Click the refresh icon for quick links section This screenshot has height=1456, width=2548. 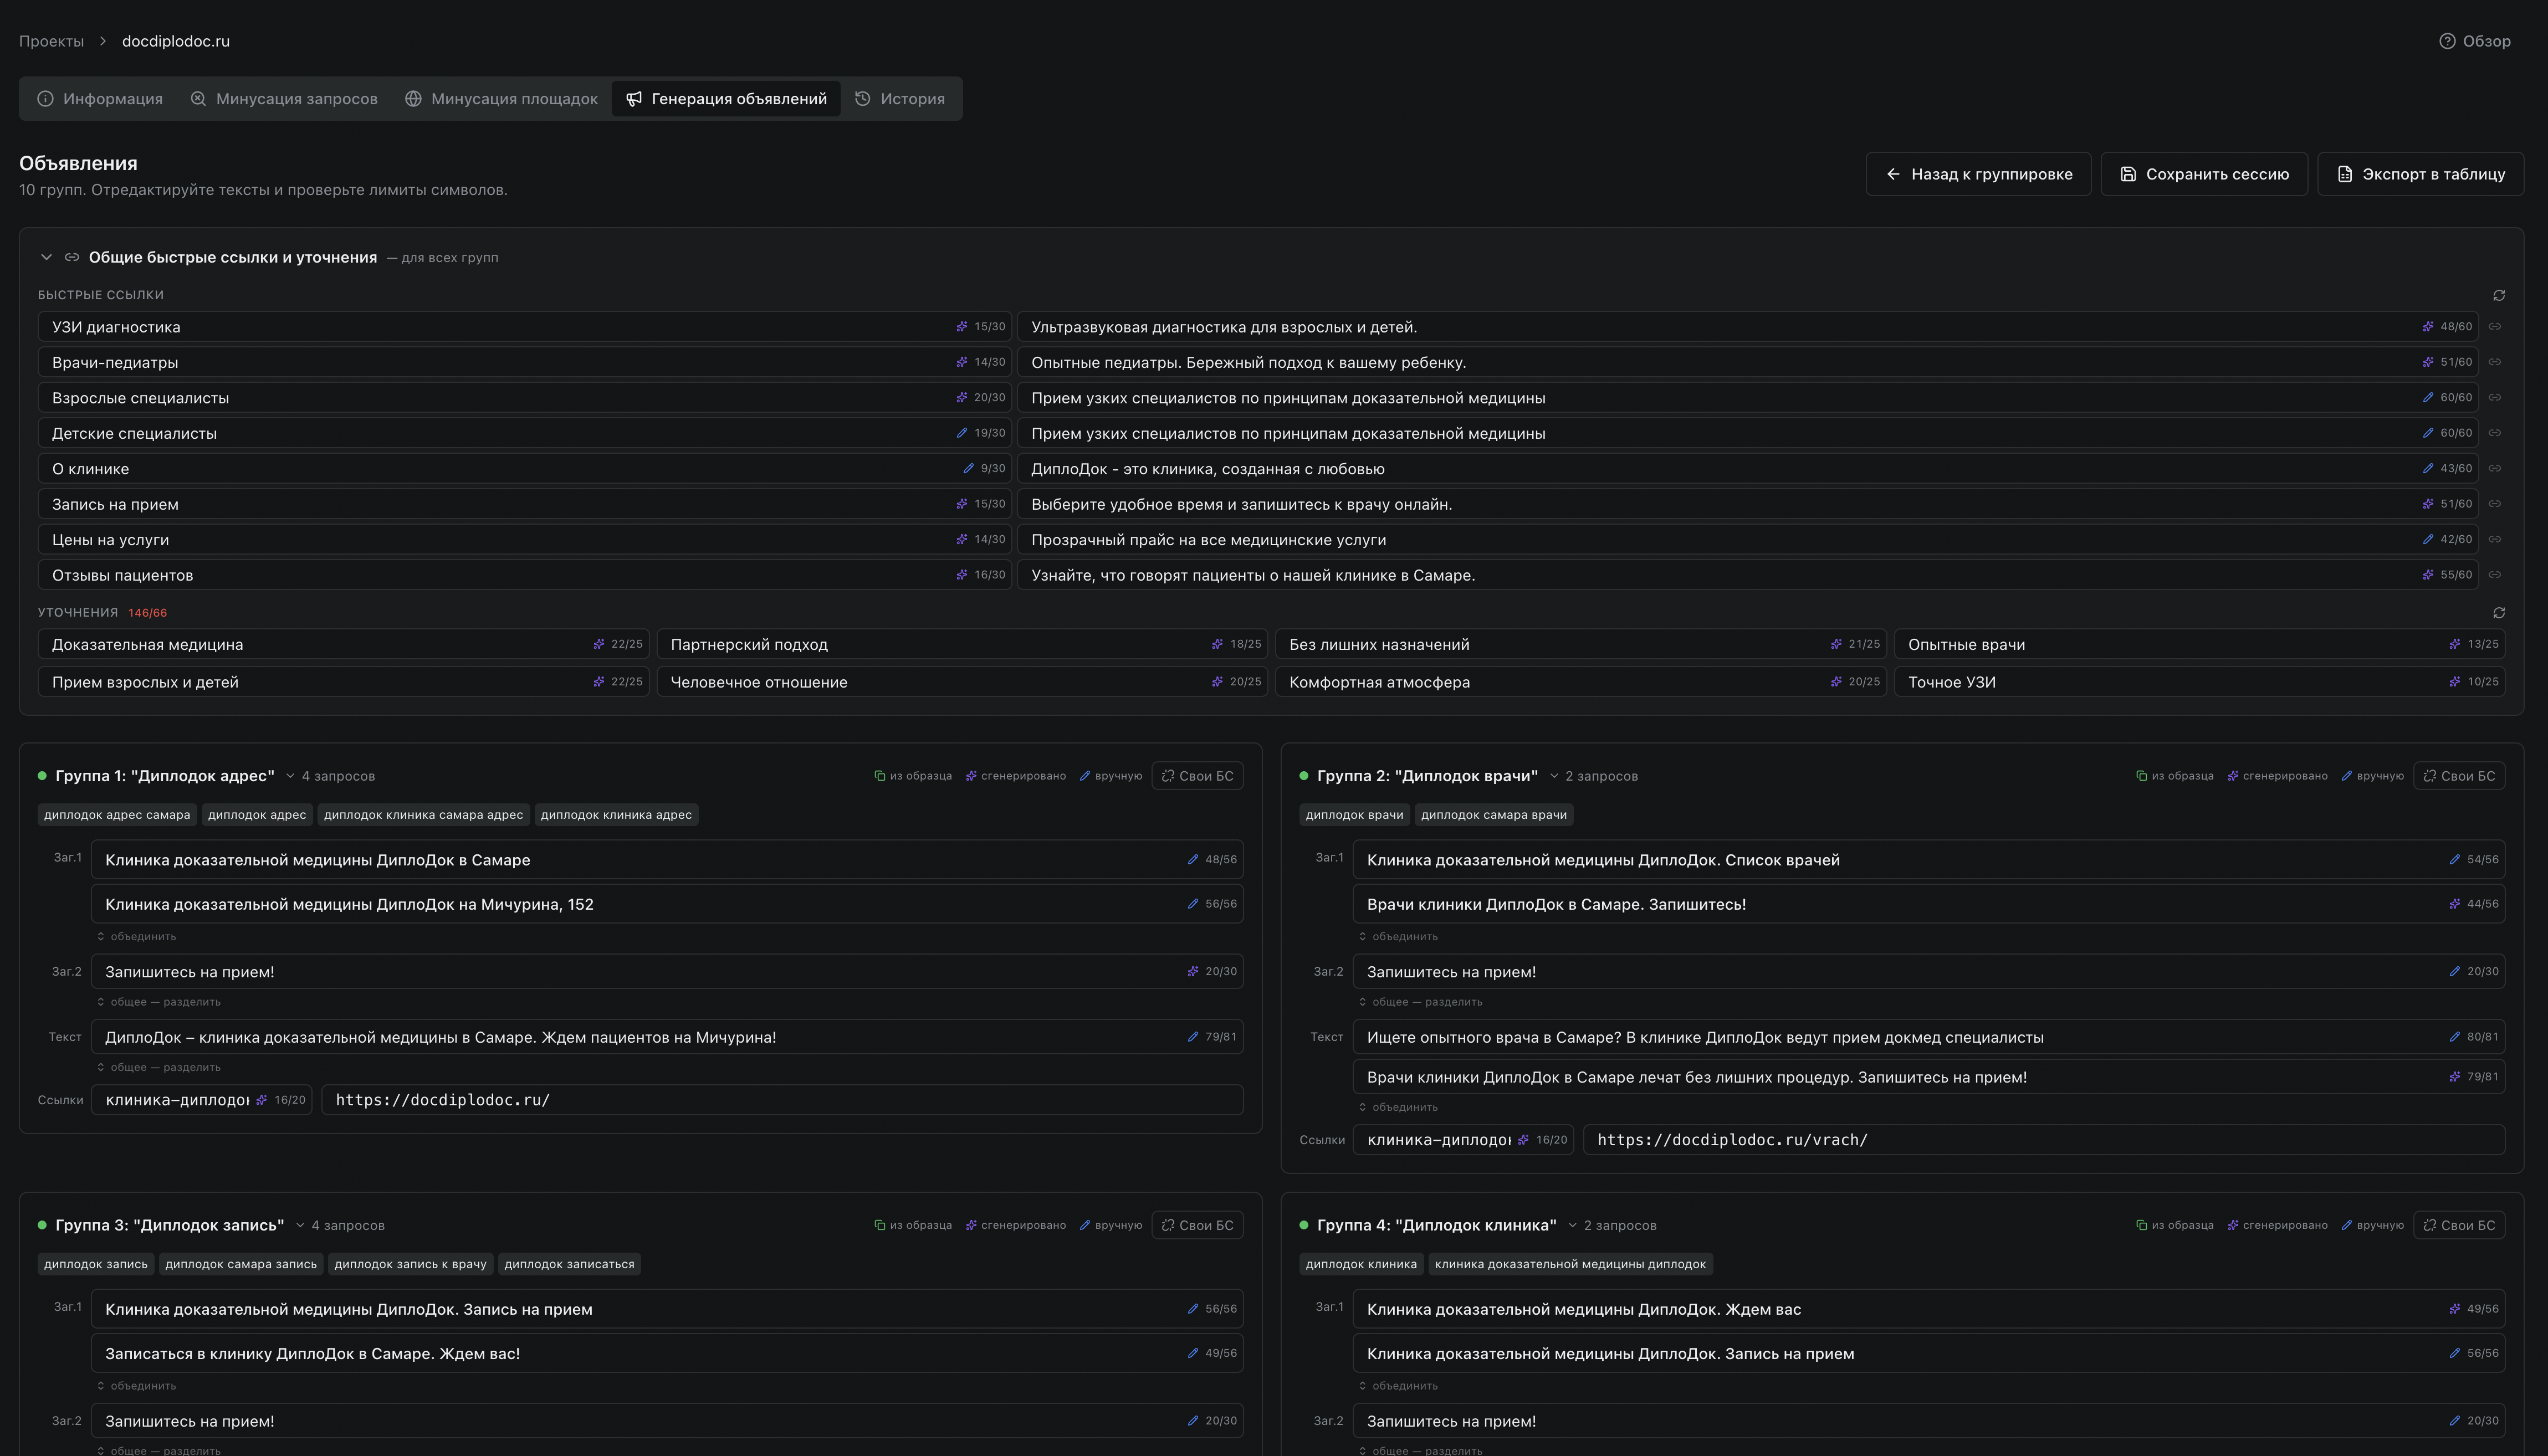(x=2498, y=295)
